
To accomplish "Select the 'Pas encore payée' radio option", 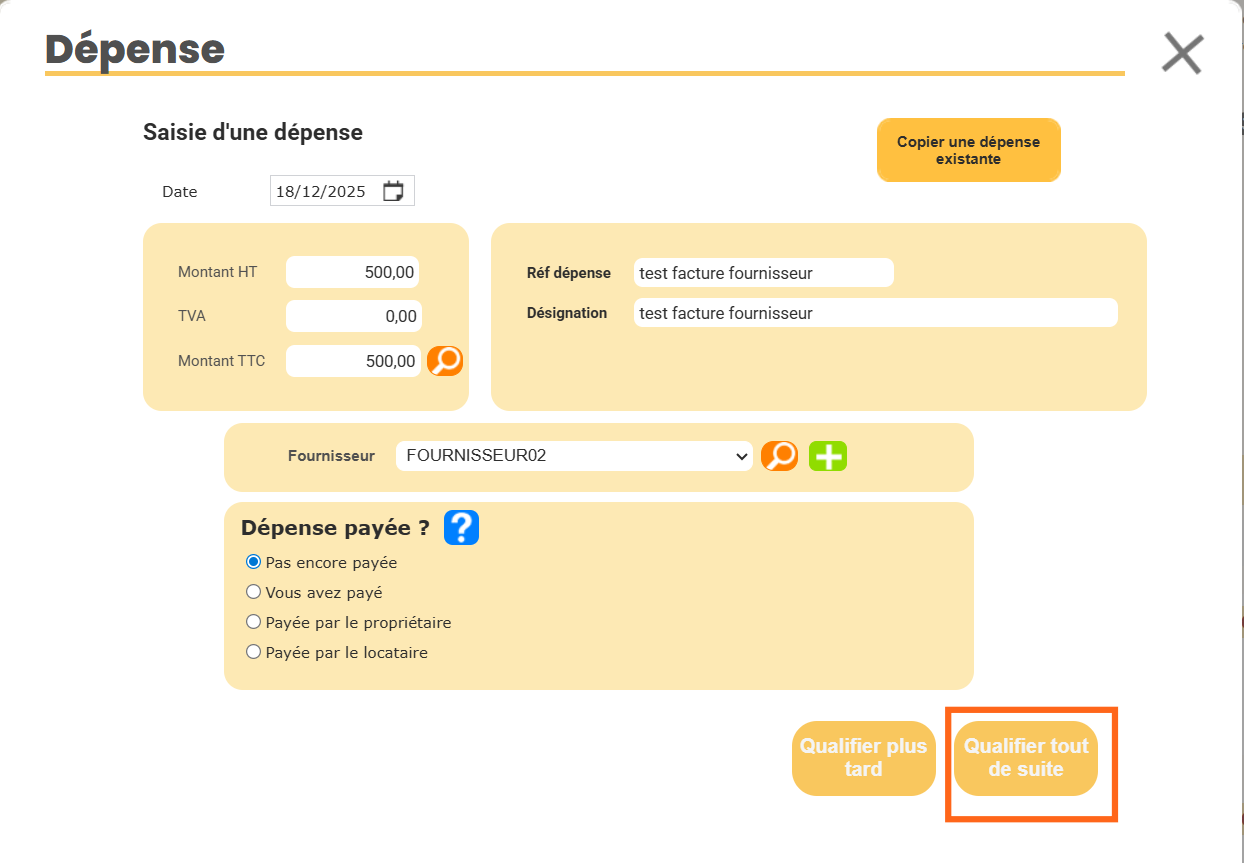I will pyautogui.click(x=254, y=562).
